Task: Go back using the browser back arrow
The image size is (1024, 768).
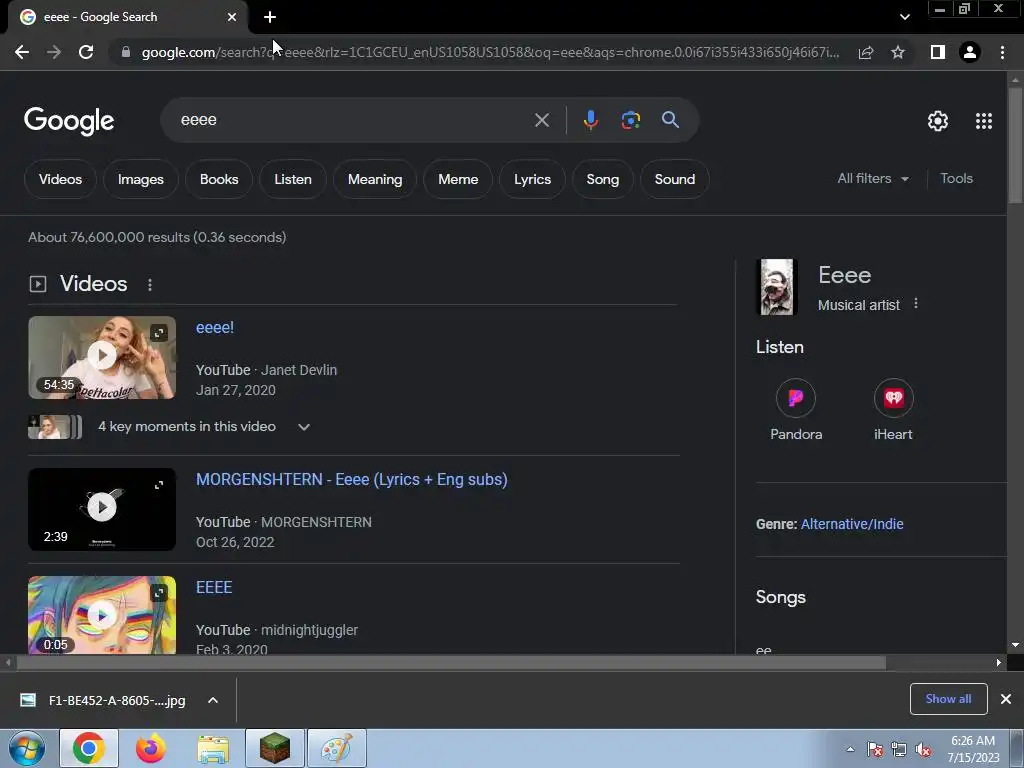Action: [x=22, y=52]
